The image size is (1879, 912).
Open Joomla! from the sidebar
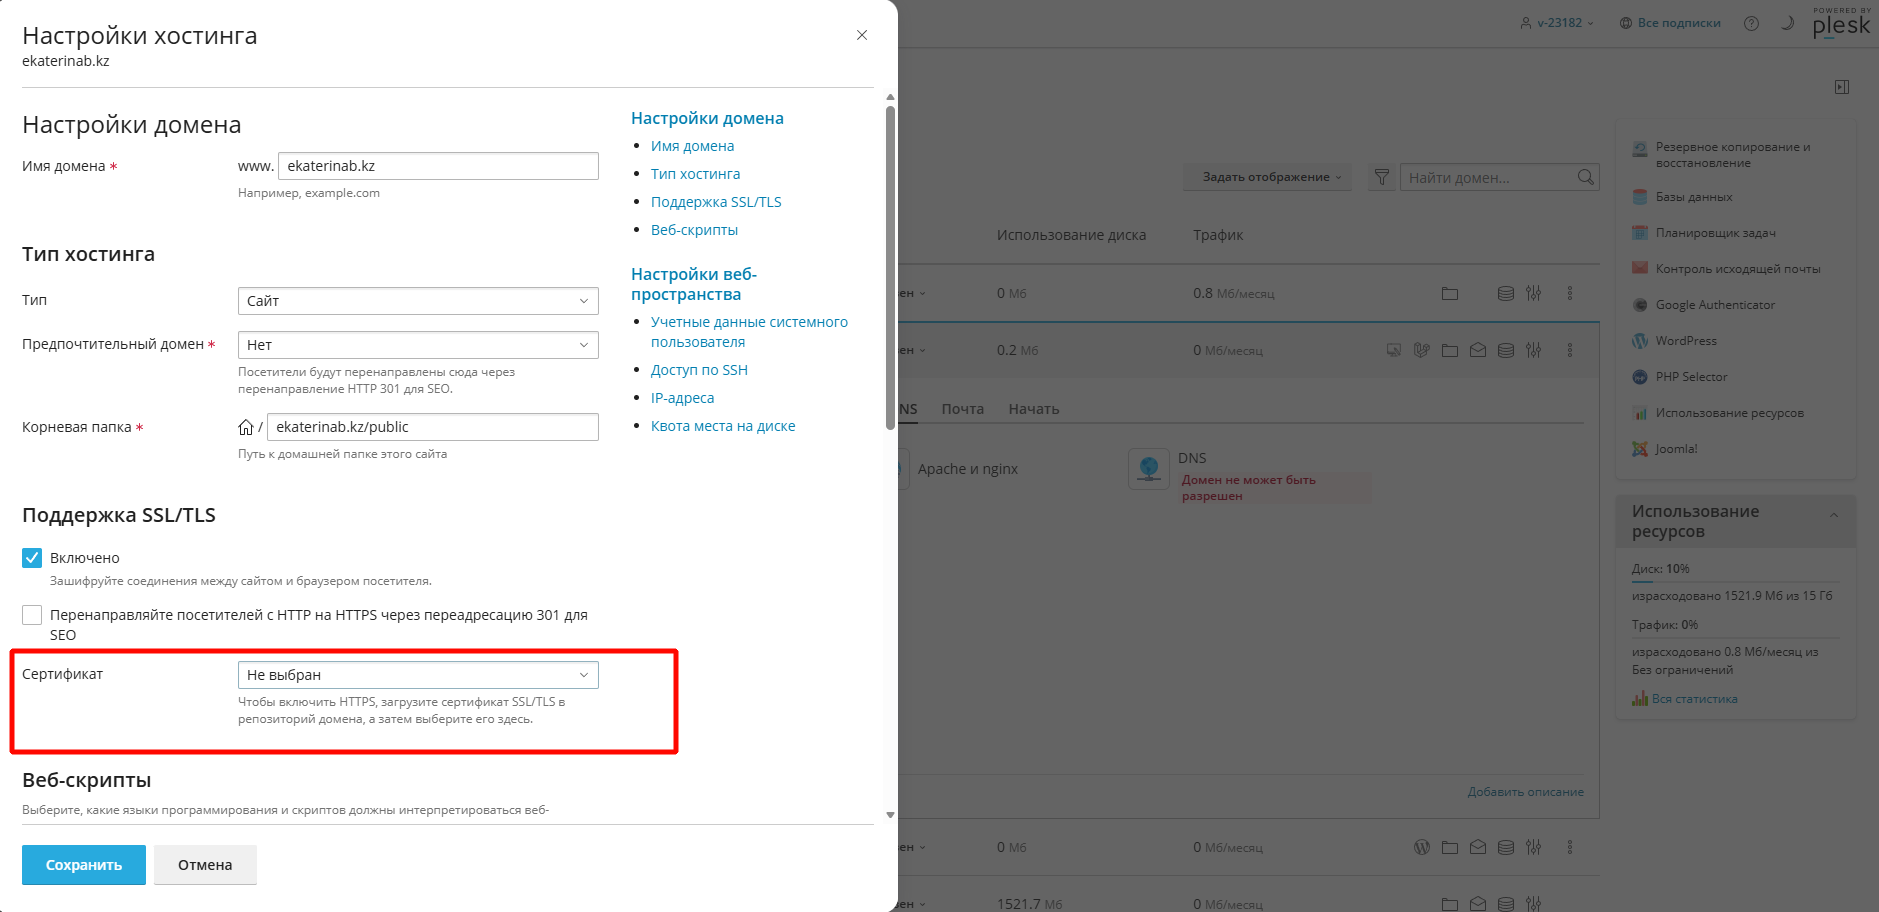1676,449
